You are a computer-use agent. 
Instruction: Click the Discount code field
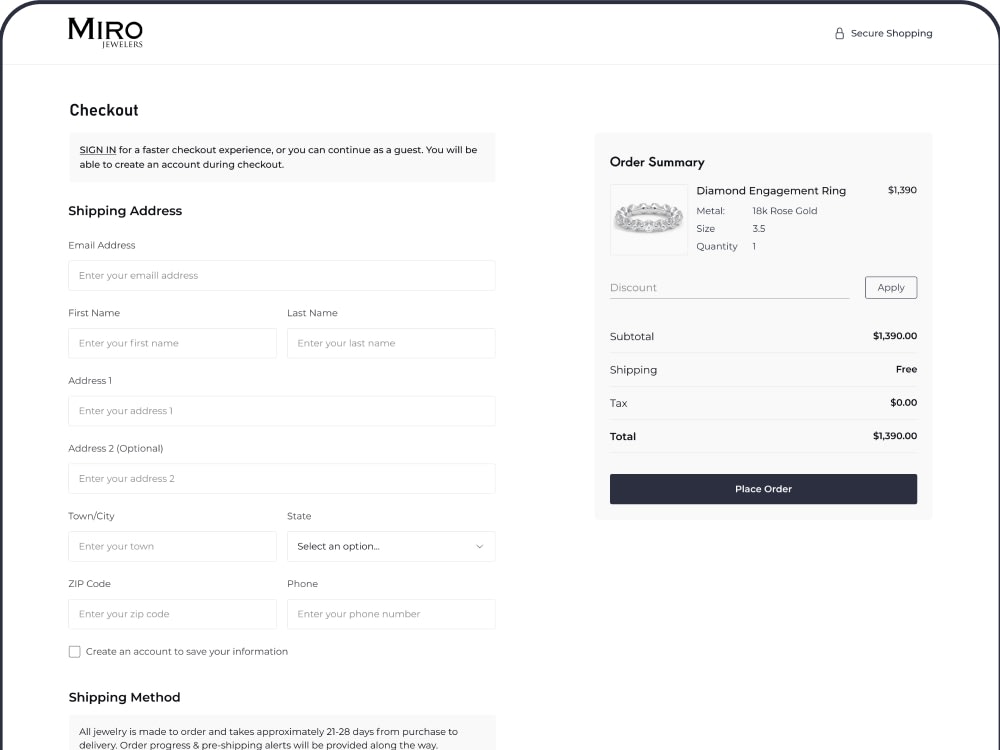pos(729,288)
